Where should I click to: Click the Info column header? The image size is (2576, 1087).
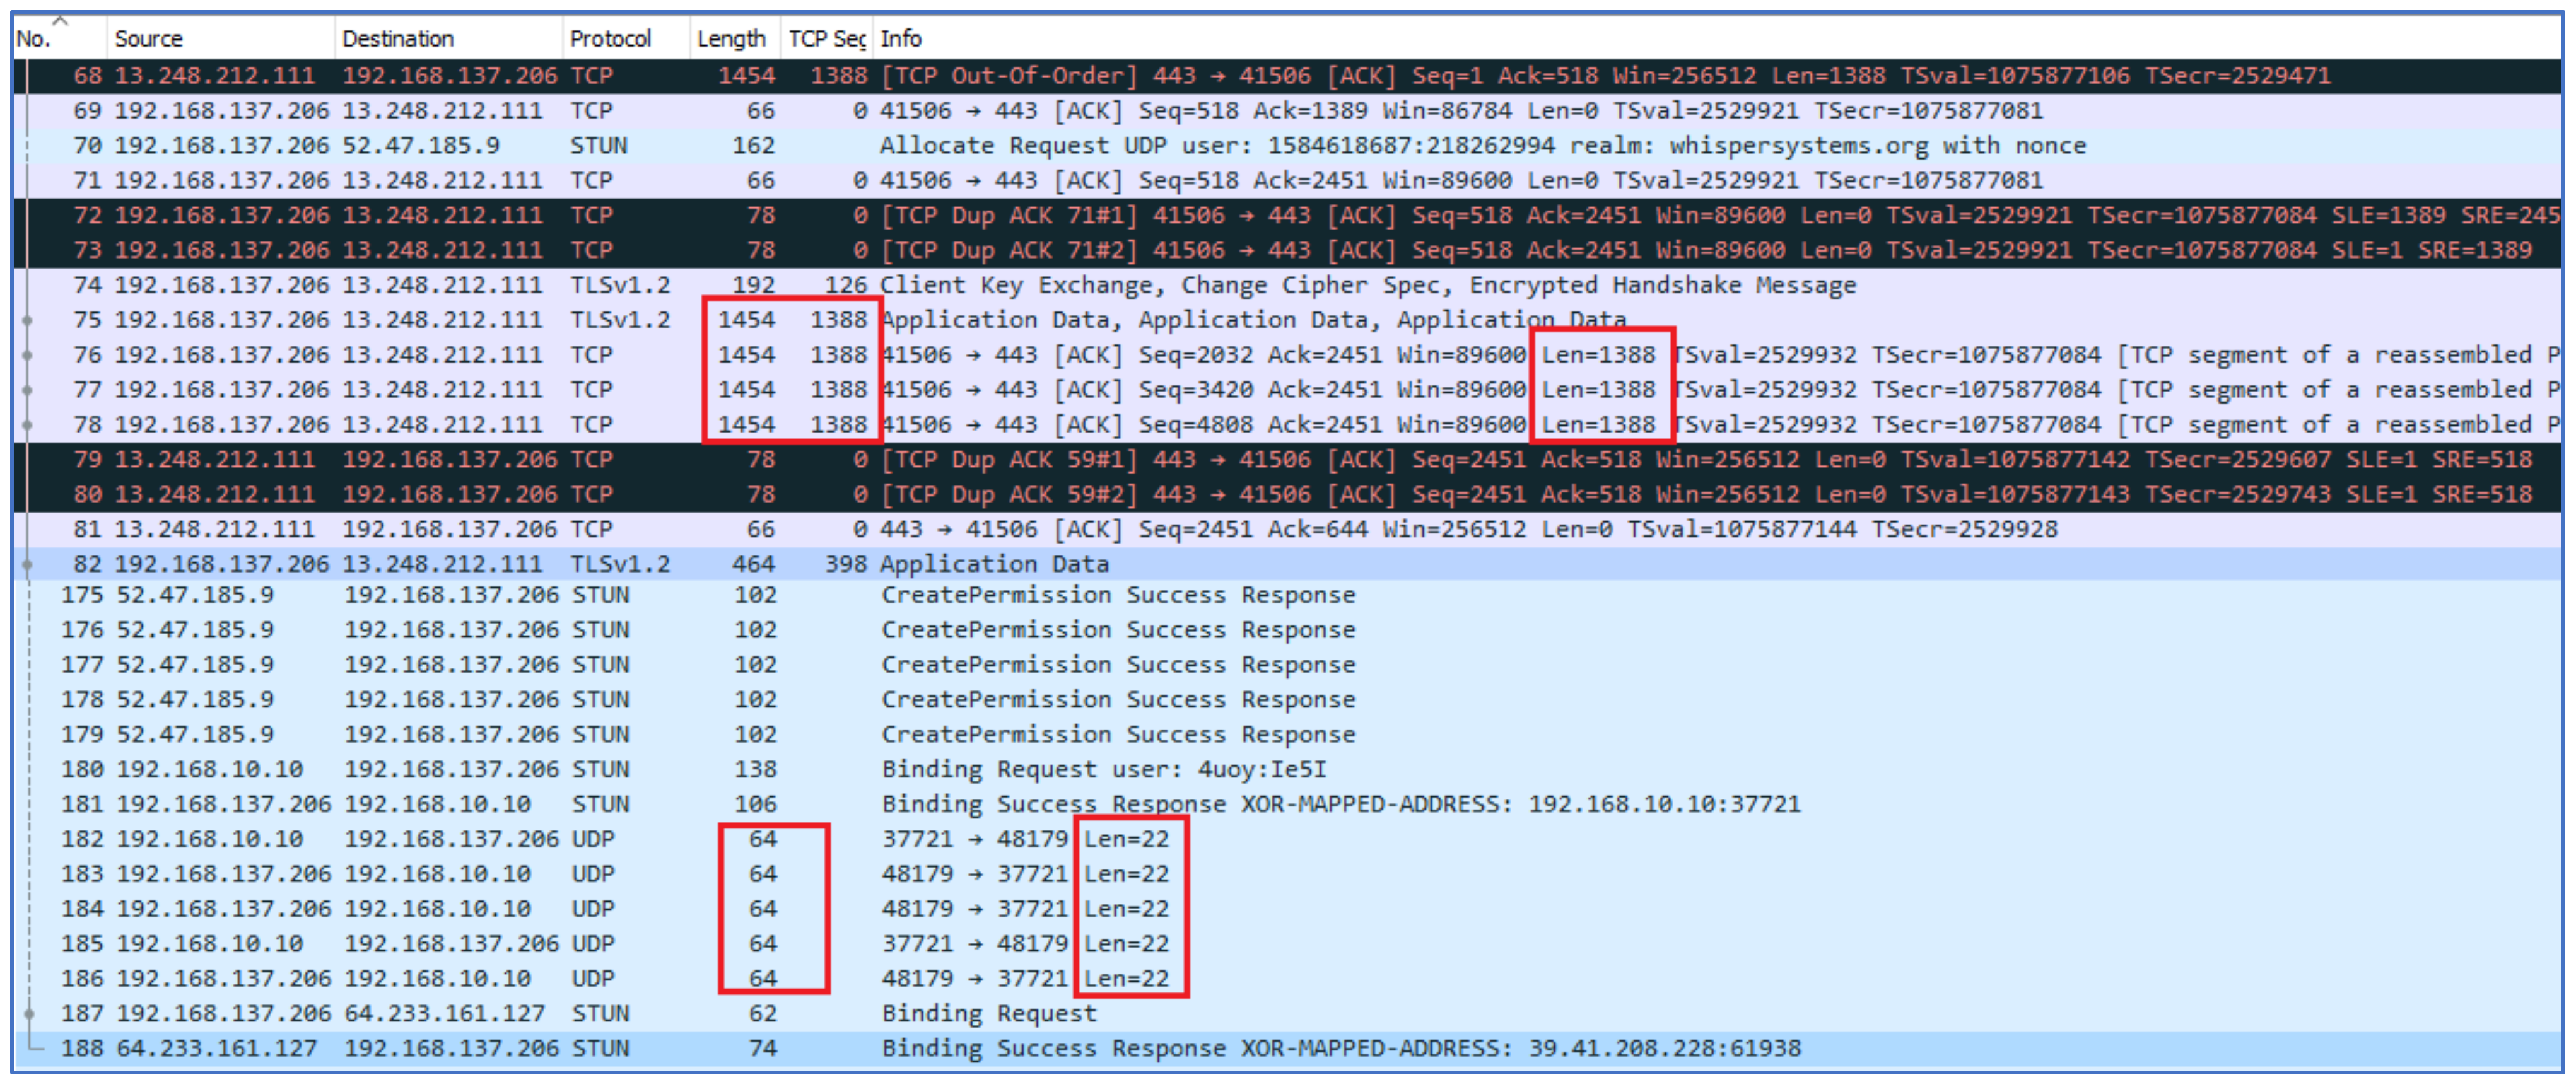pos(900,39)
